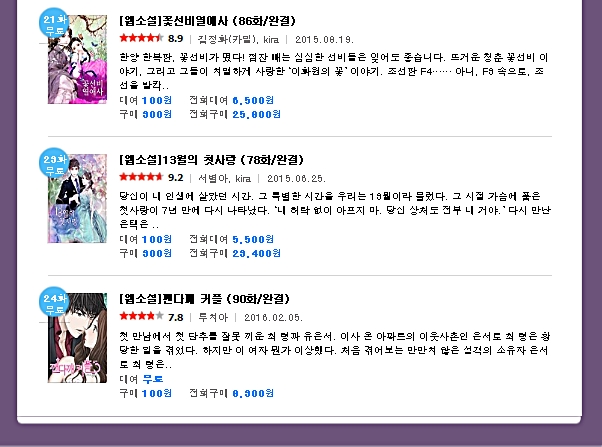Select full purchase price 23,400원
This screenshot has width=602, height=447.
click(x=256, y=253)
